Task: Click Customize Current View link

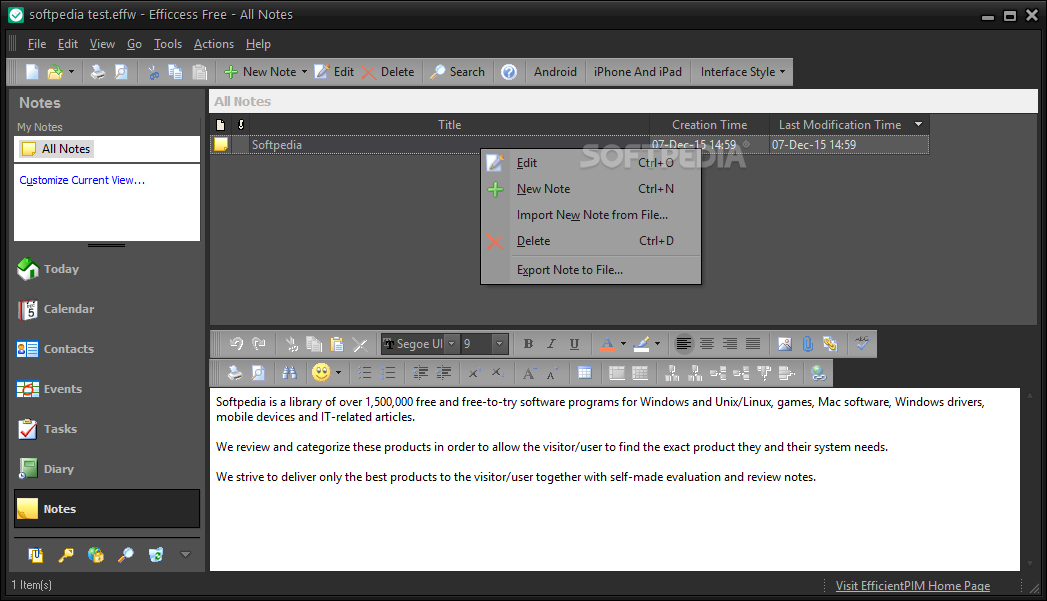Action: tap(82, 180)
